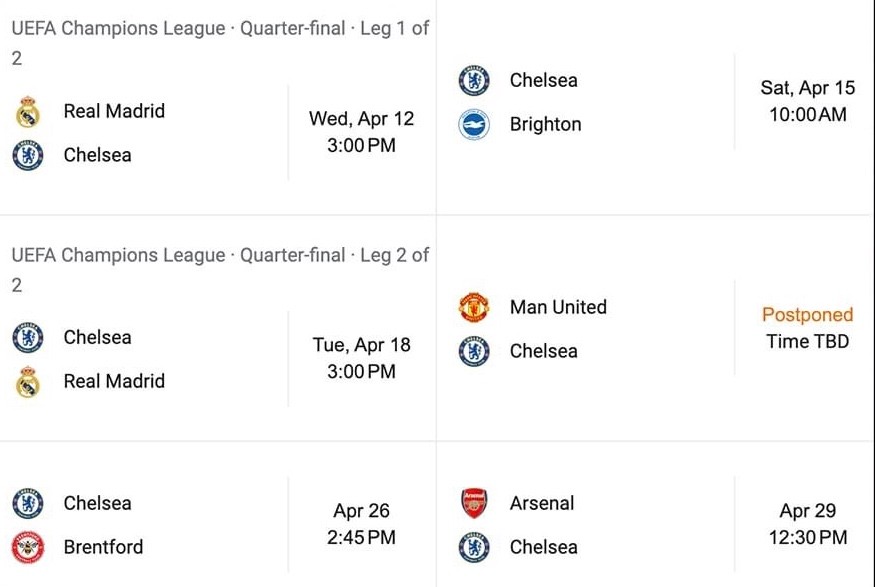Click the Manchester United crest

tap(473, 308)
